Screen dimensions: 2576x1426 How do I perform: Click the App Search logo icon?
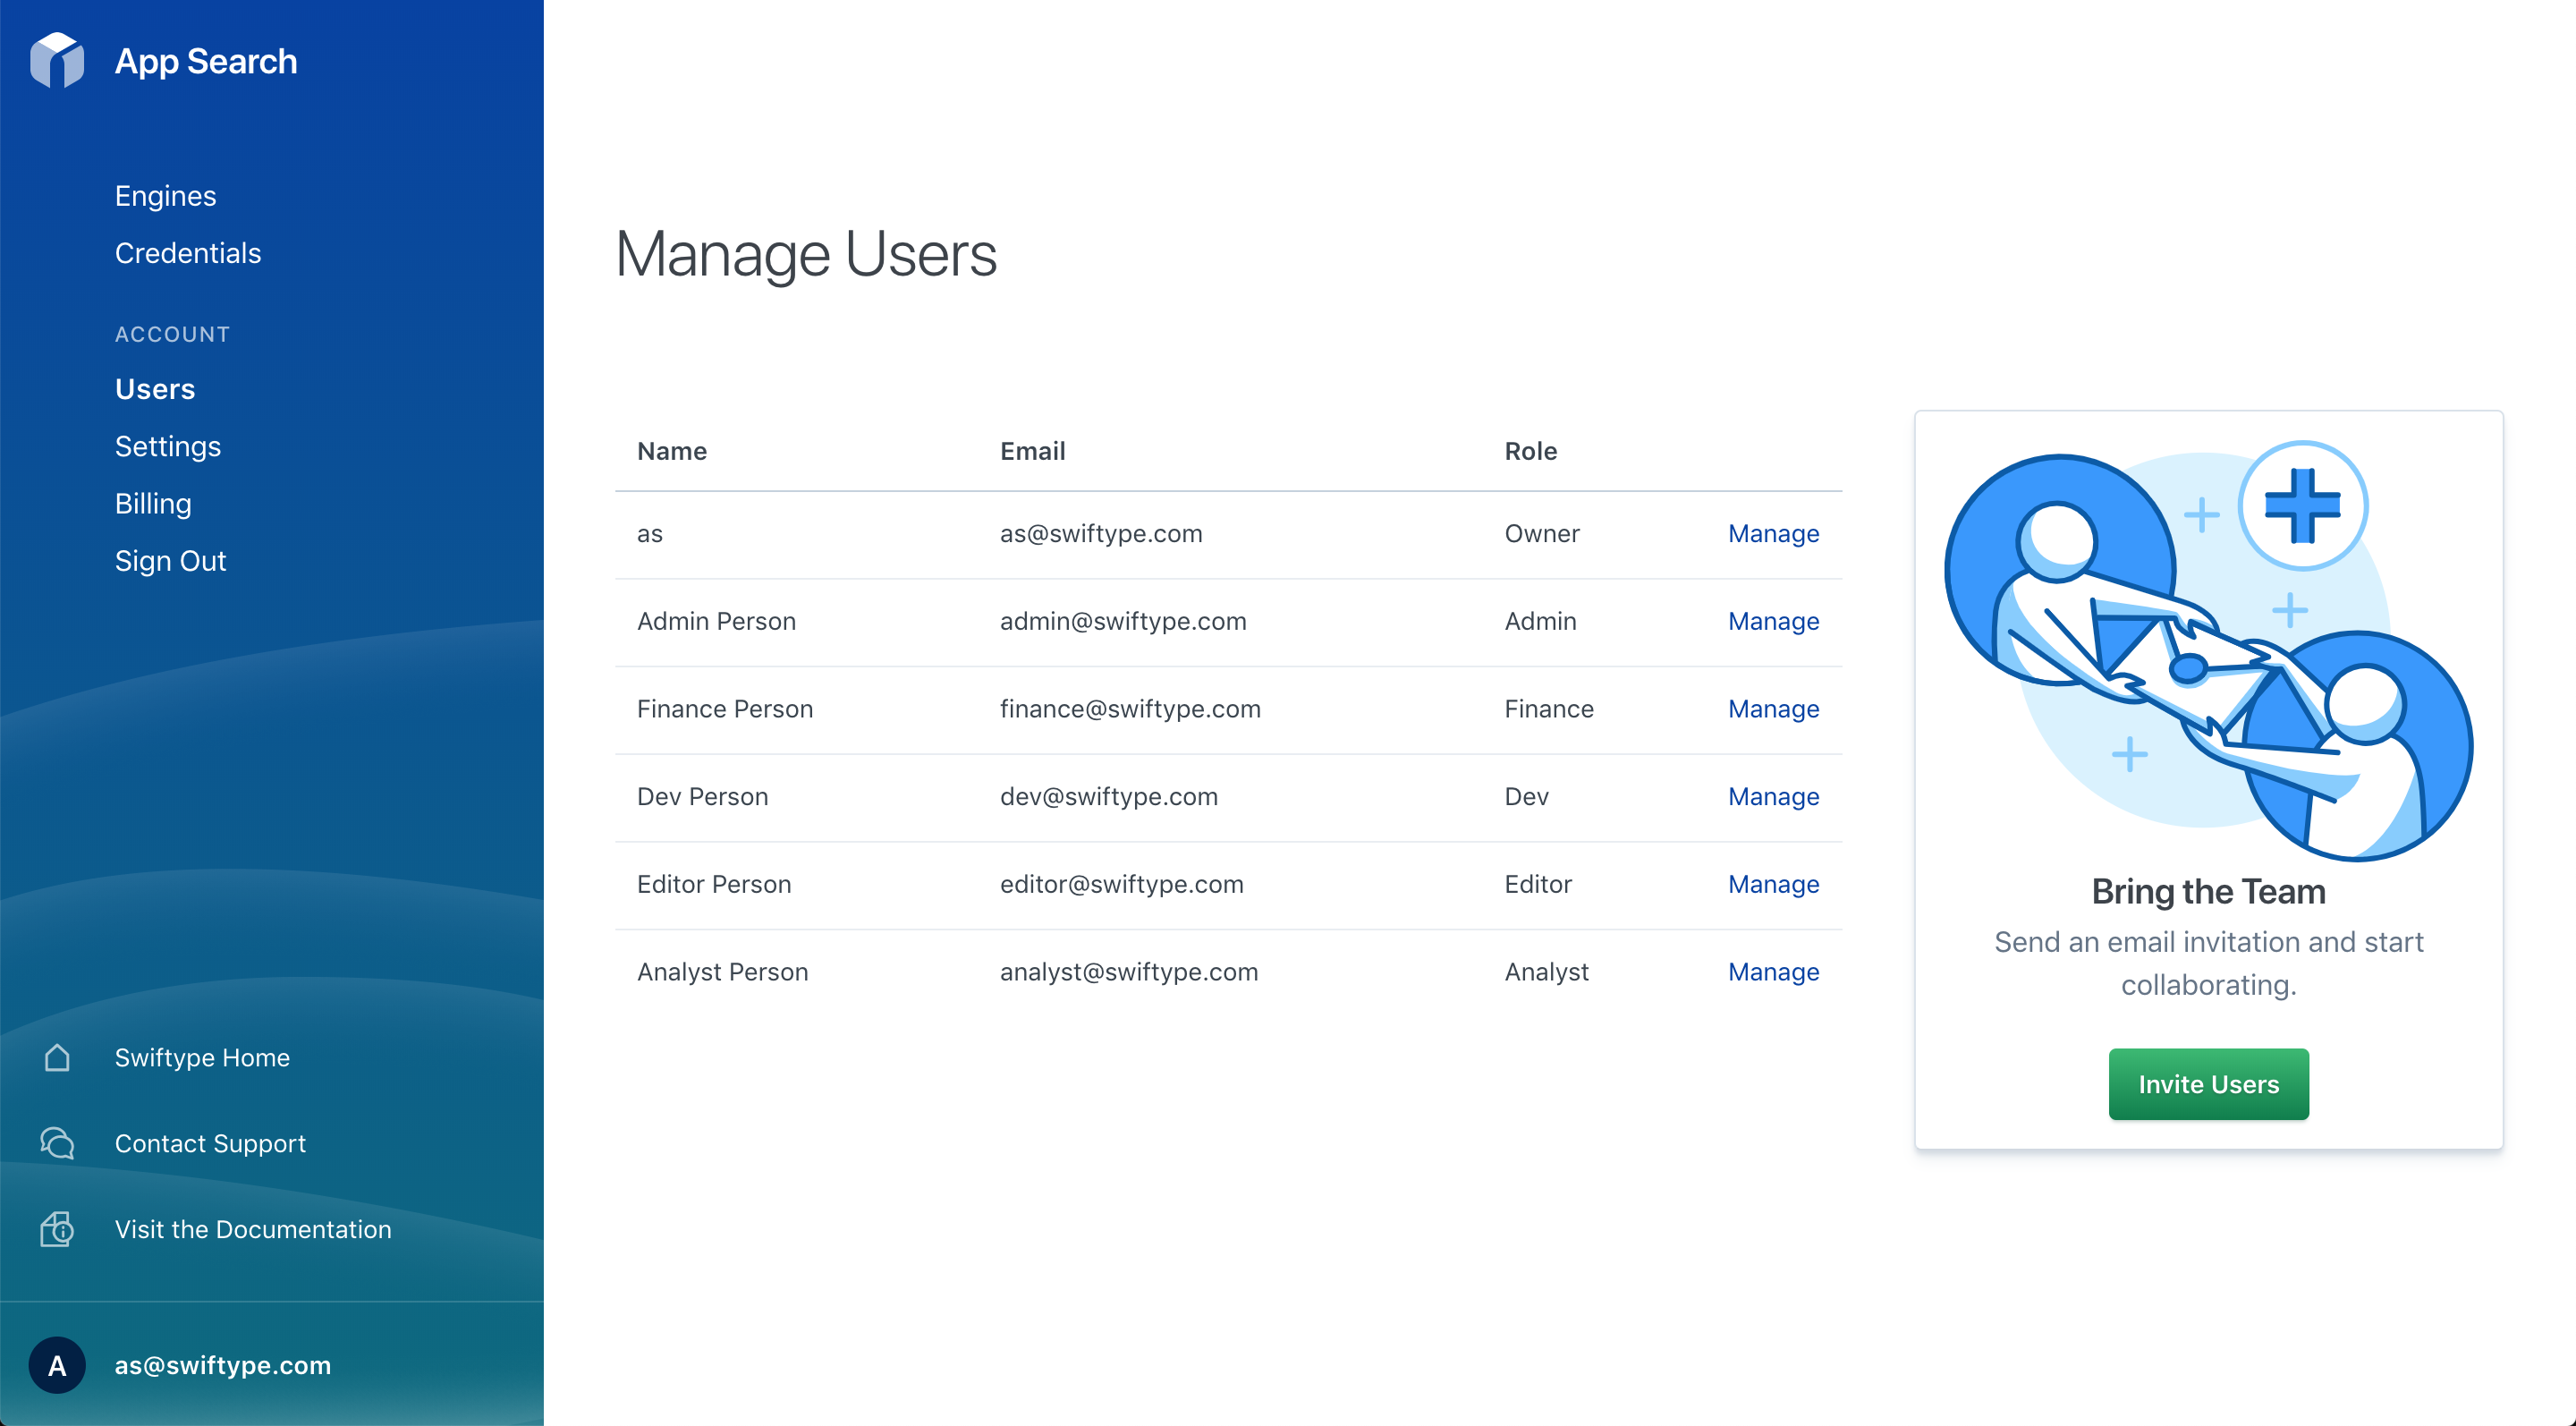[x=57, y=60]
